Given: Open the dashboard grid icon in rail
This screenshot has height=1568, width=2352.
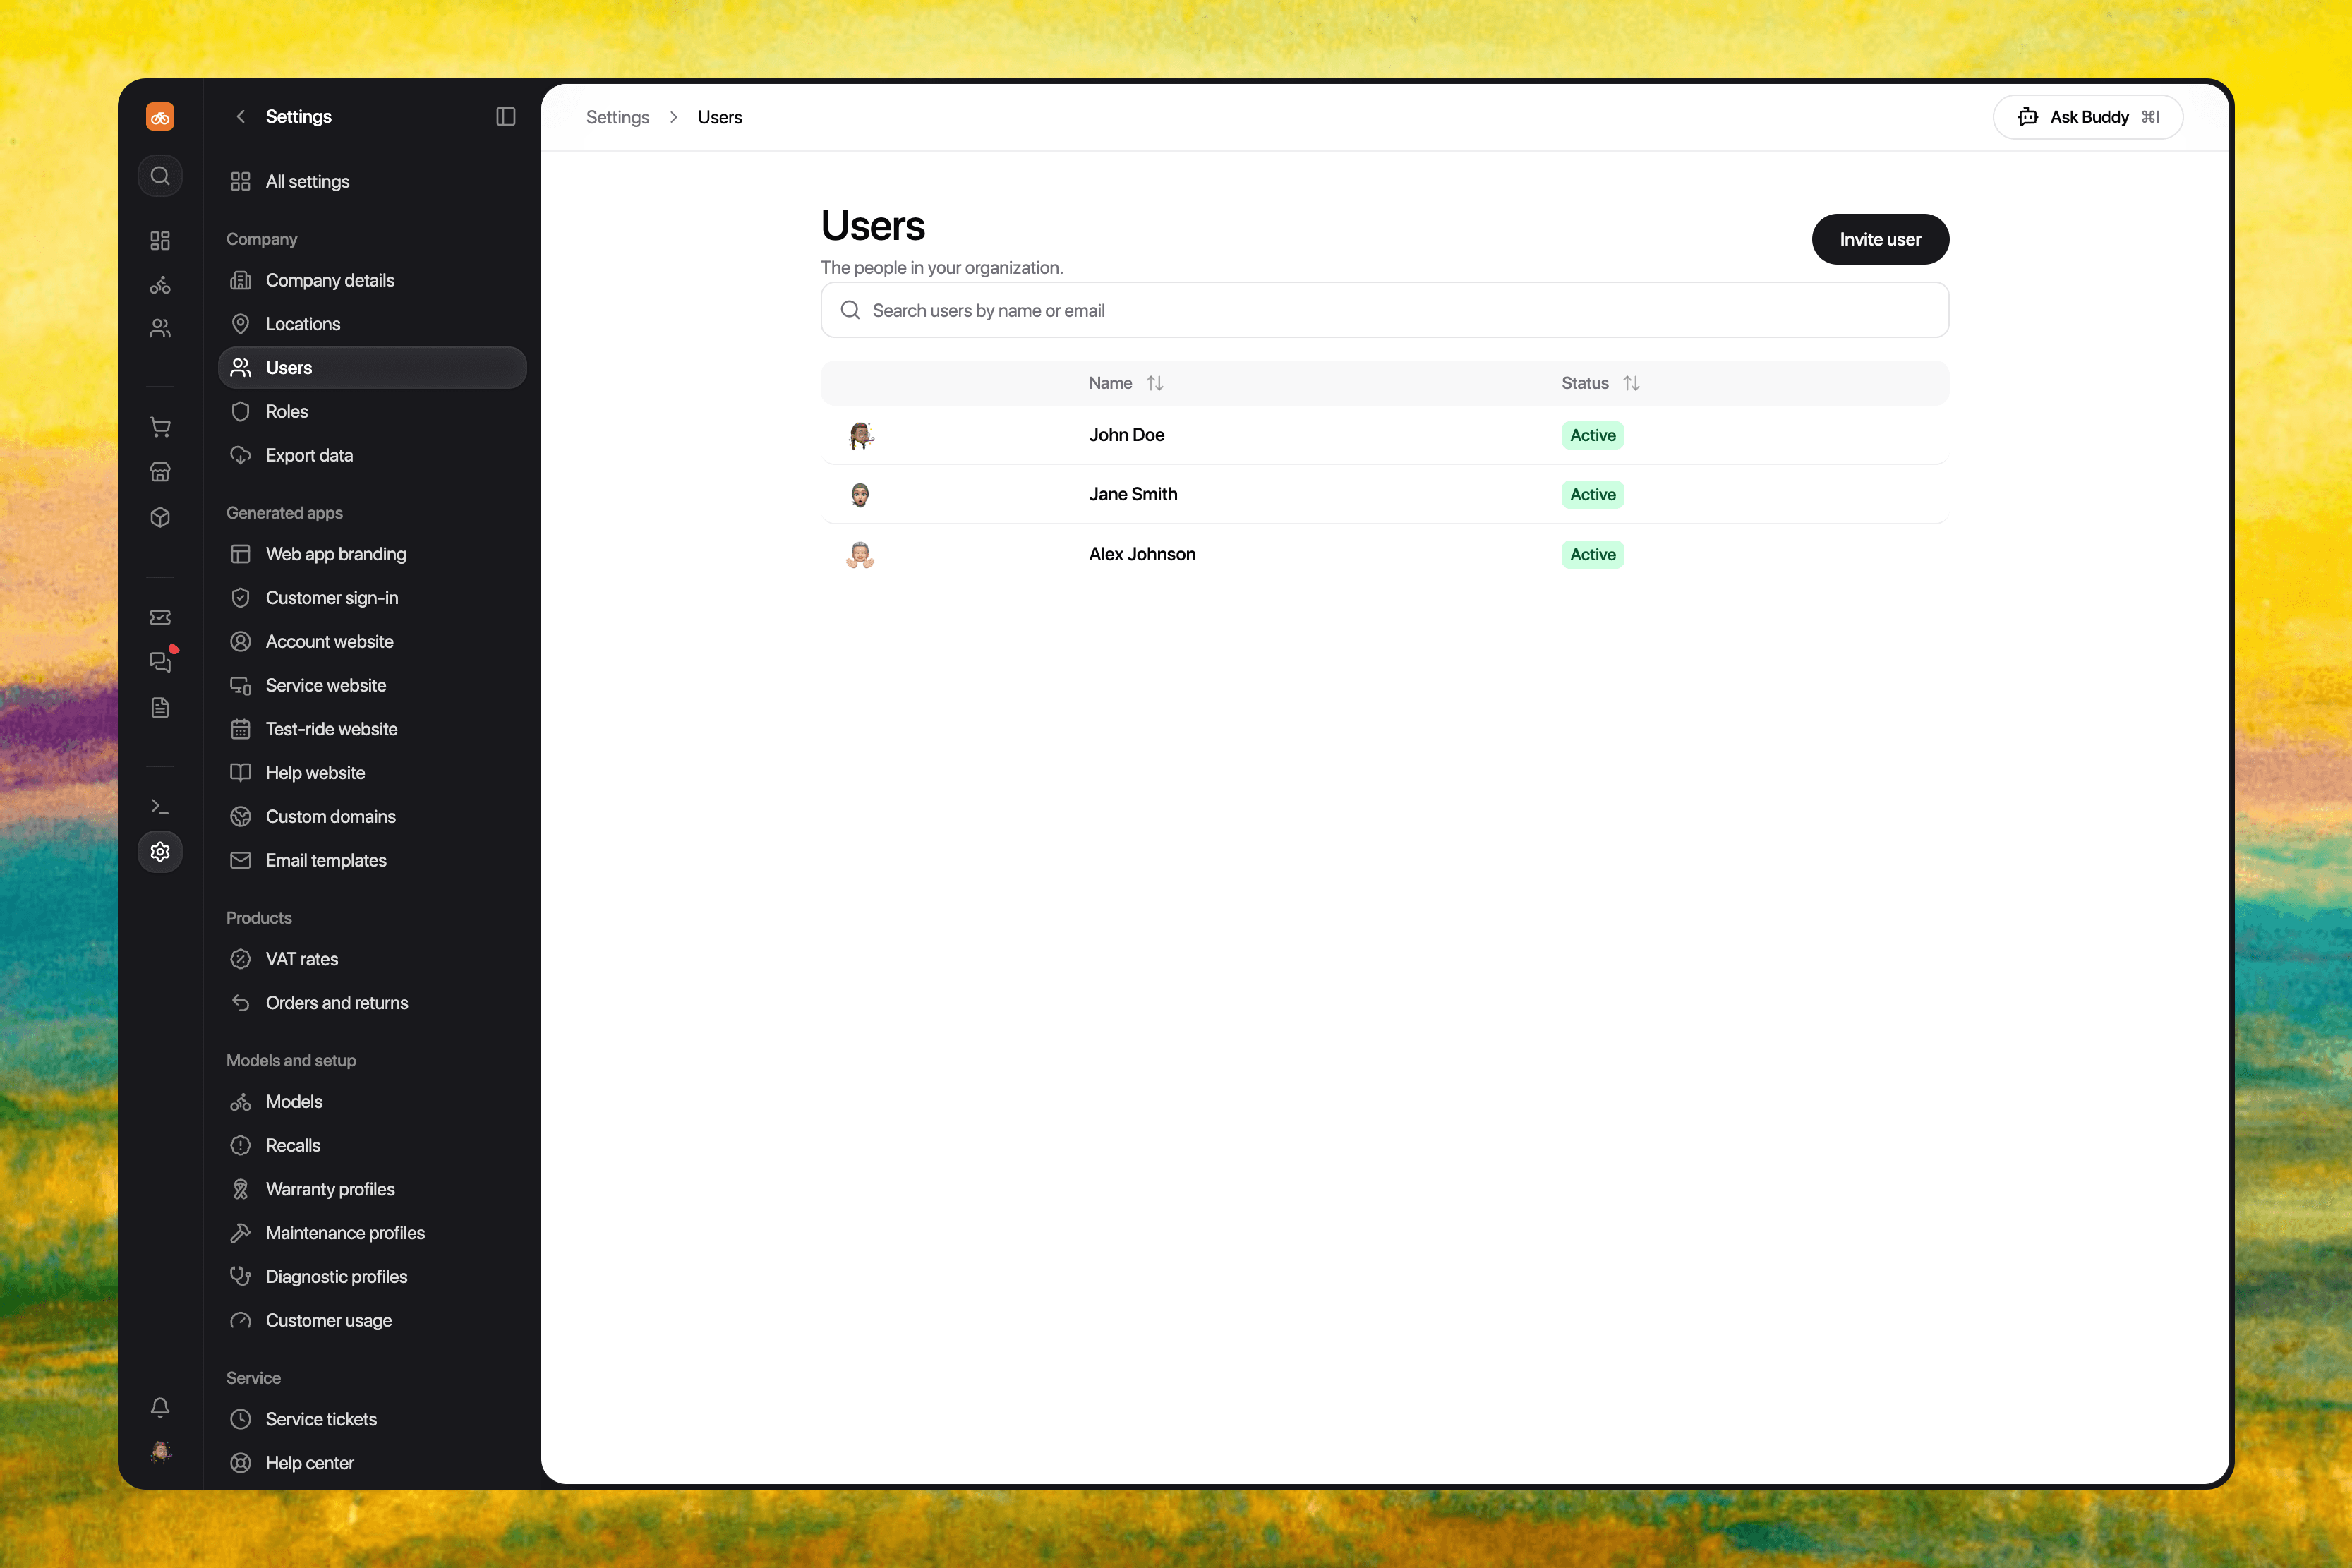Looking at the screenshot, I should (x=160, y=240).
